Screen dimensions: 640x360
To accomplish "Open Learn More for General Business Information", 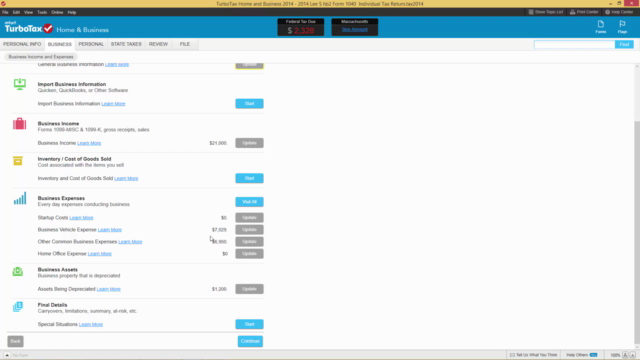I will click(x=117, y=64).
